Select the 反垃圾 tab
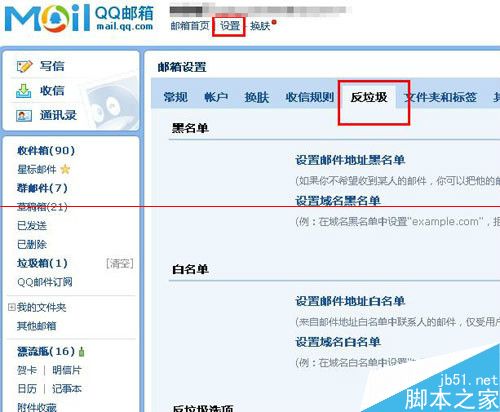Viewport: 500px width, 412px height. tap(369, 97)
